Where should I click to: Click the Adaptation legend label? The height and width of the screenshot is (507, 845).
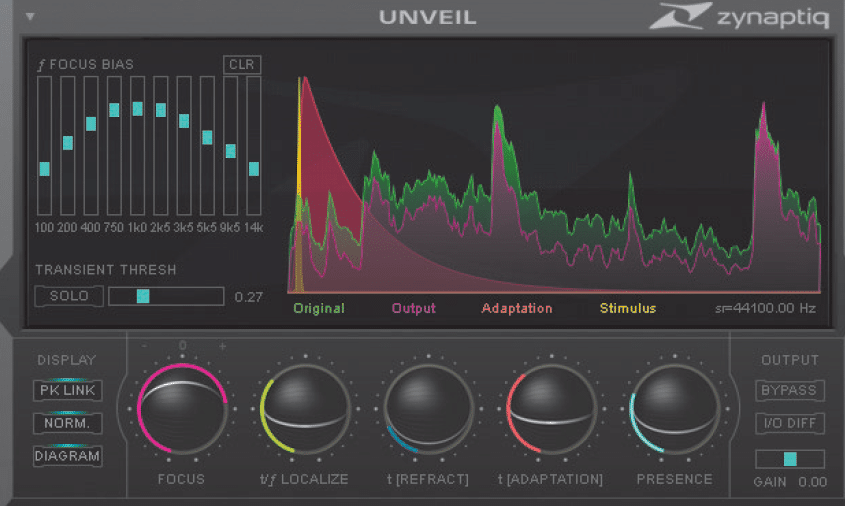click(517, 308)
